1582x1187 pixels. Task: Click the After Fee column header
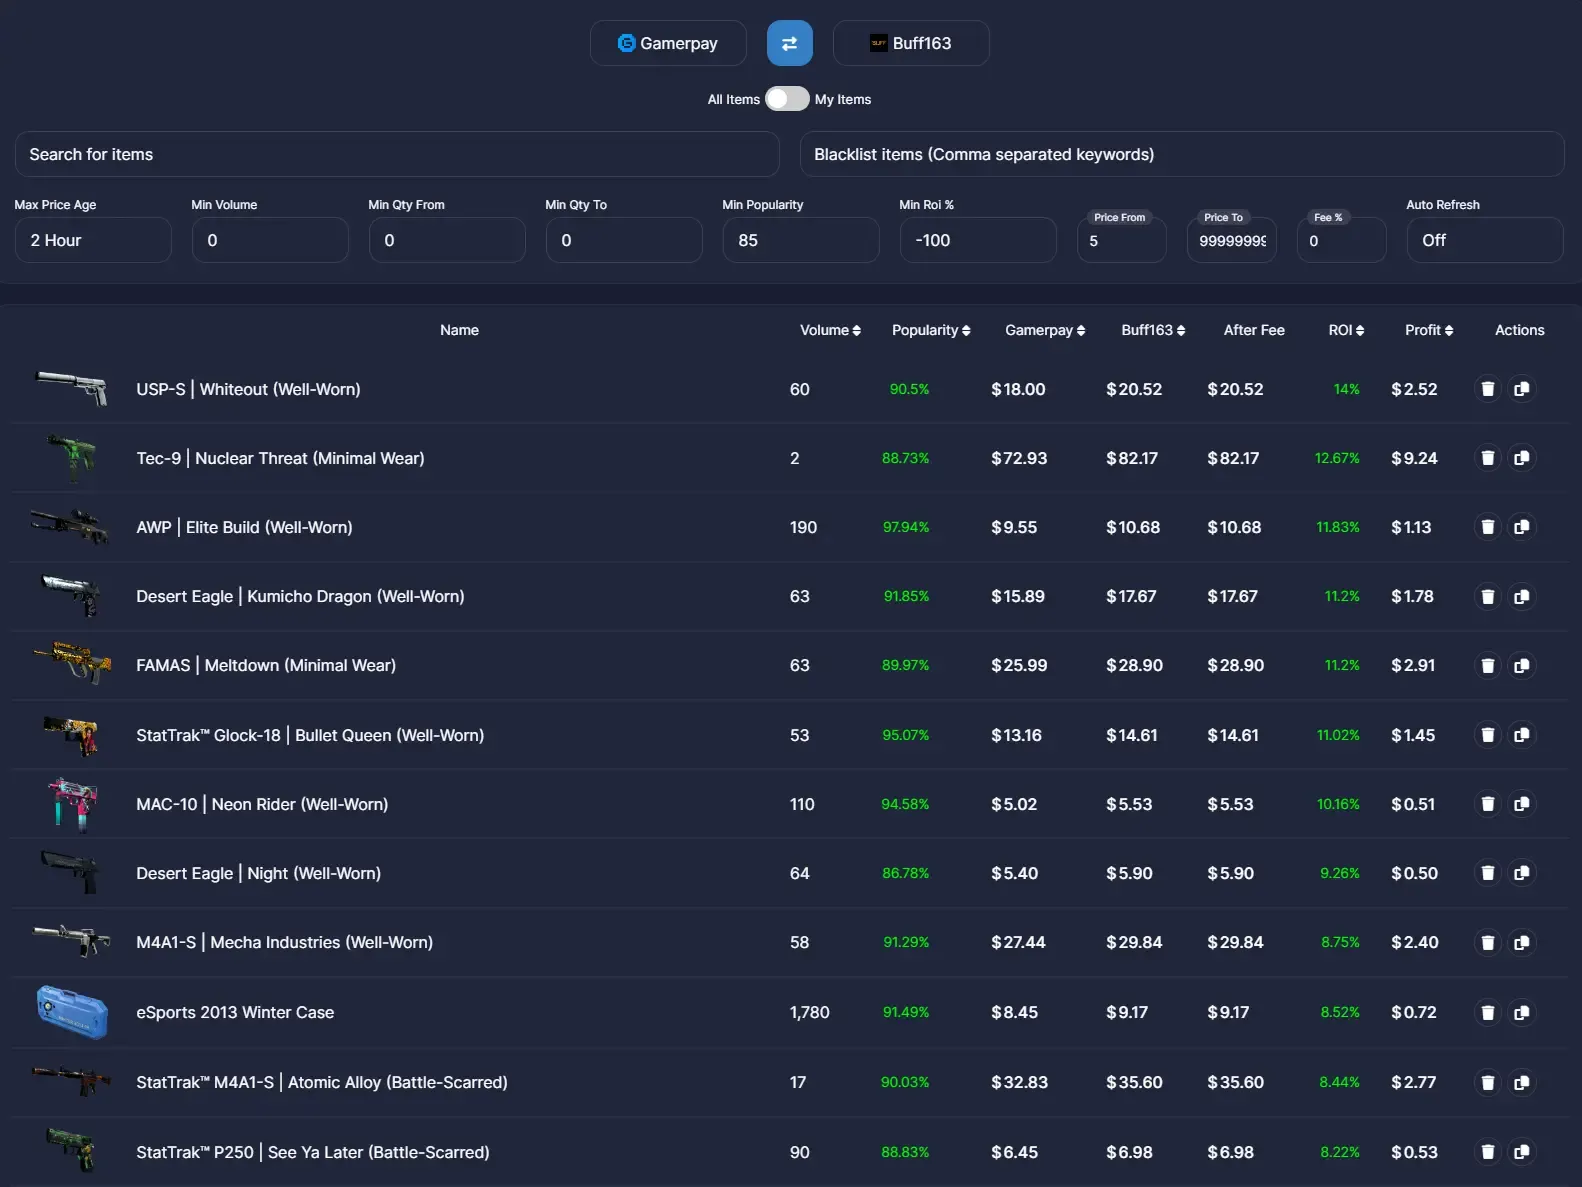point(1254,330)
